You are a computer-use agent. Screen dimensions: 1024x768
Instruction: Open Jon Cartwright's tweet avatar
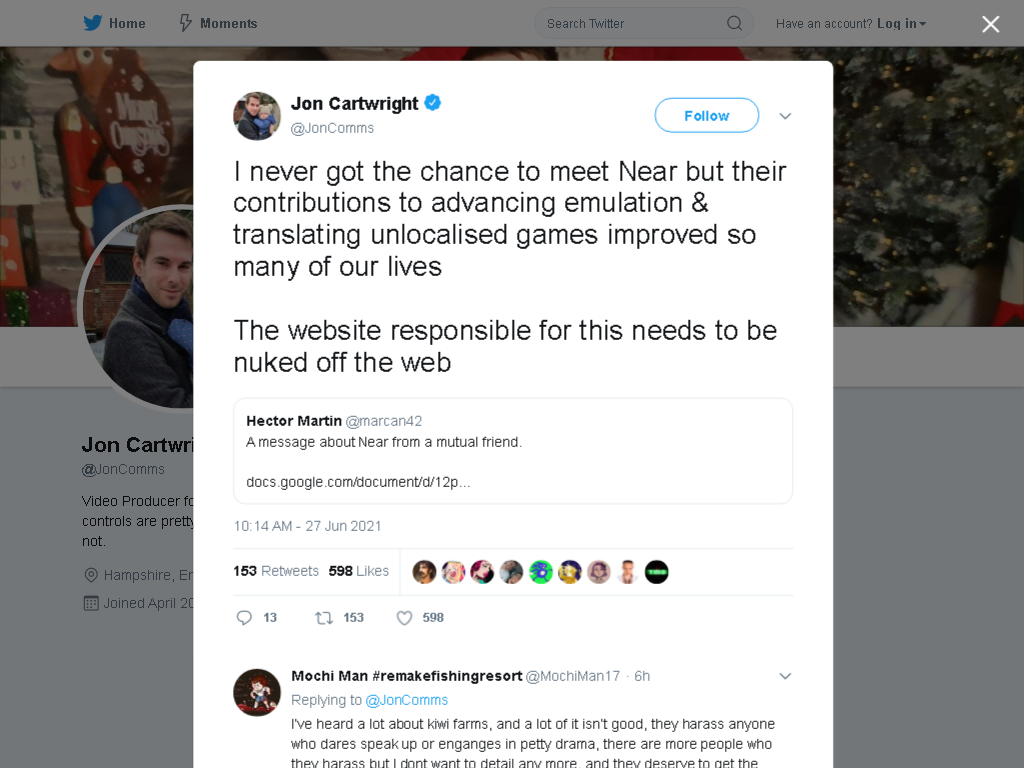click(257, 116)
